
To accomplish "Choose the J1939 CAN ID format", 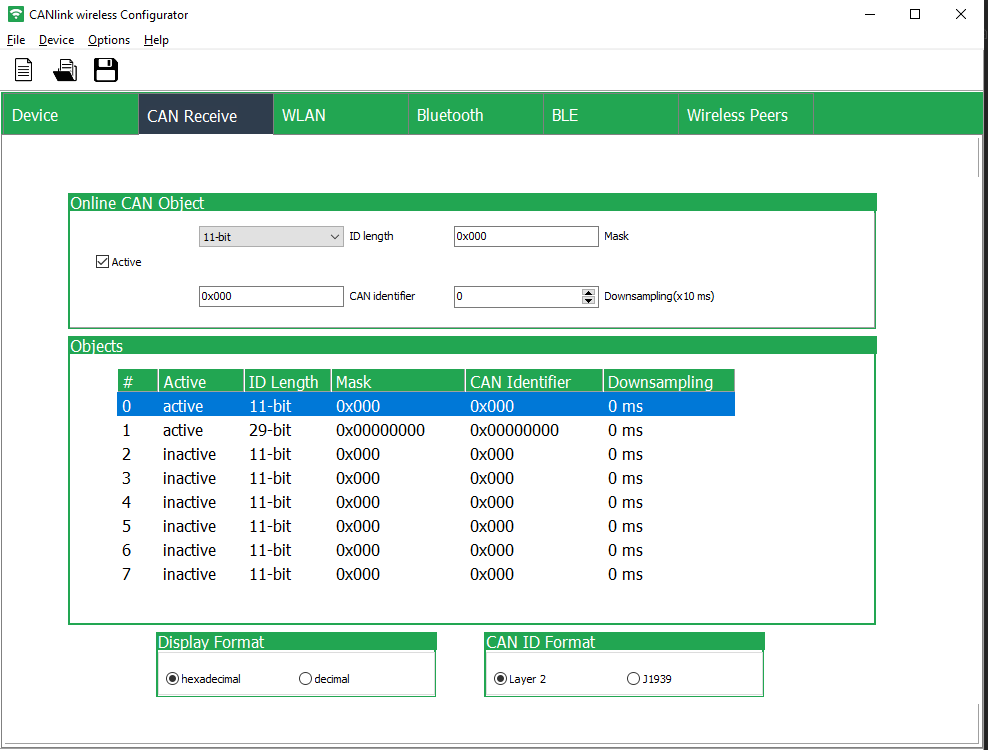I will (x=633, y=679).
